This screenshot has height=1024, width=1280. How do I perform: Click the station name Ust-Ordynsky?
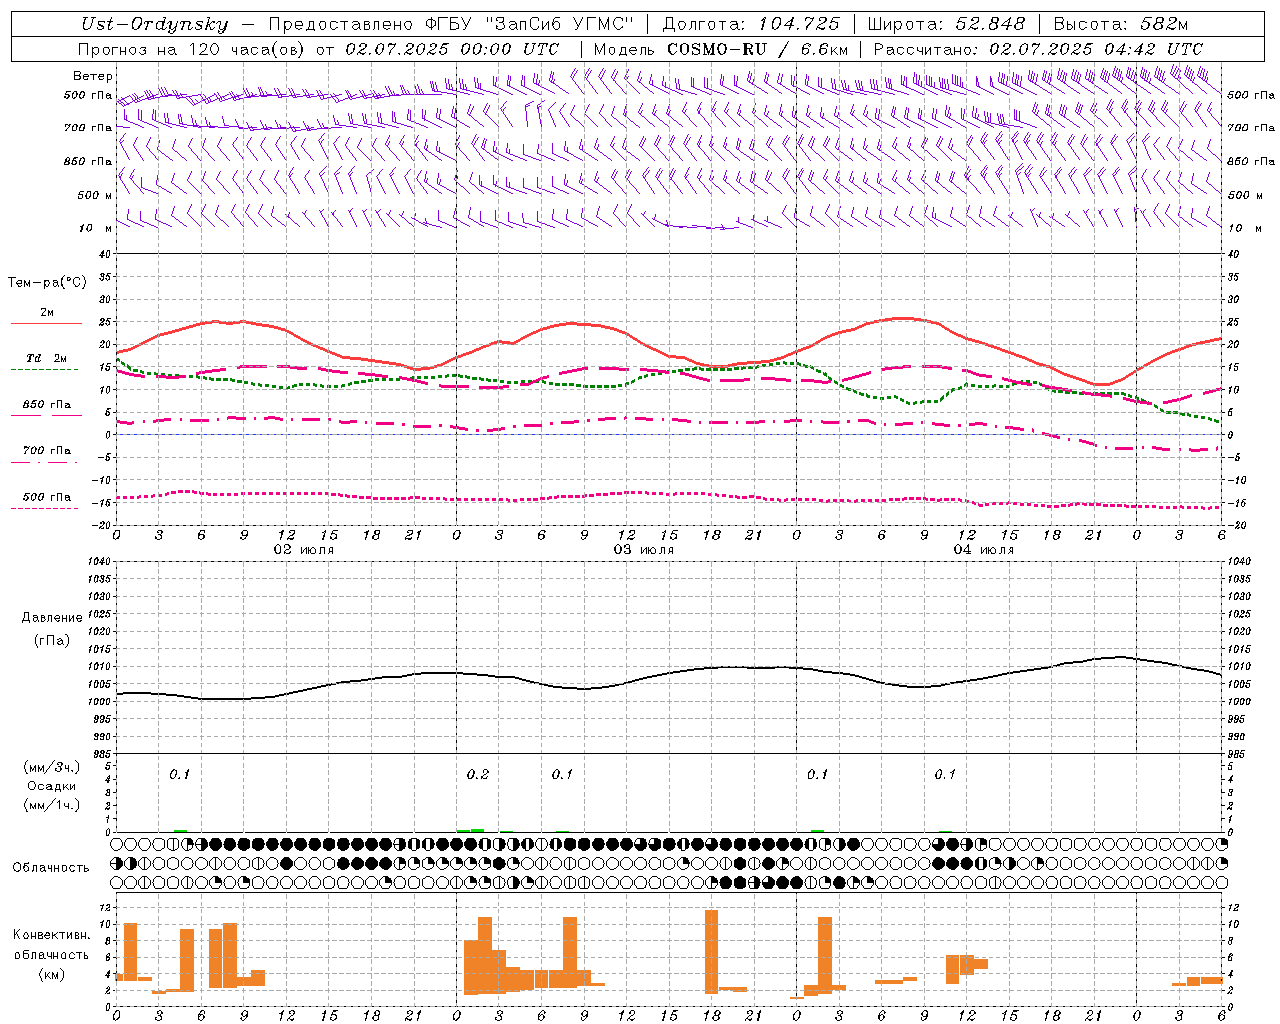point(154,24)
